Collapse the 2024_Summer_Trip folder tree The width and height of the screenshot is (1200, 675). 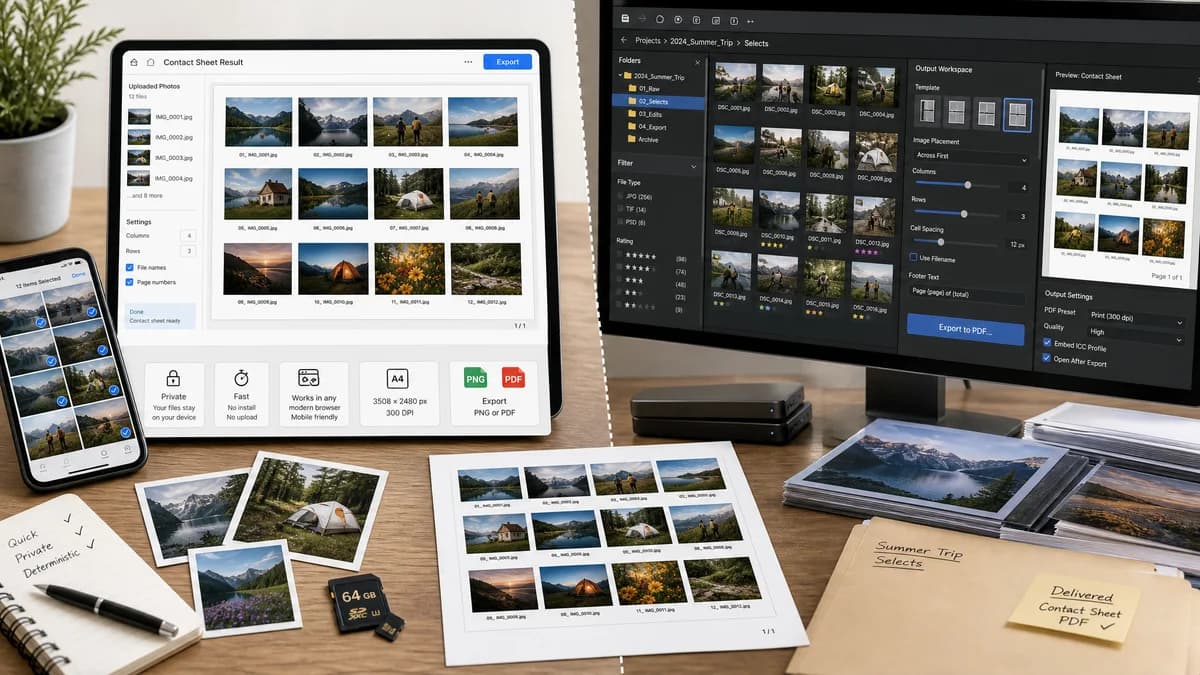point(620,76)
